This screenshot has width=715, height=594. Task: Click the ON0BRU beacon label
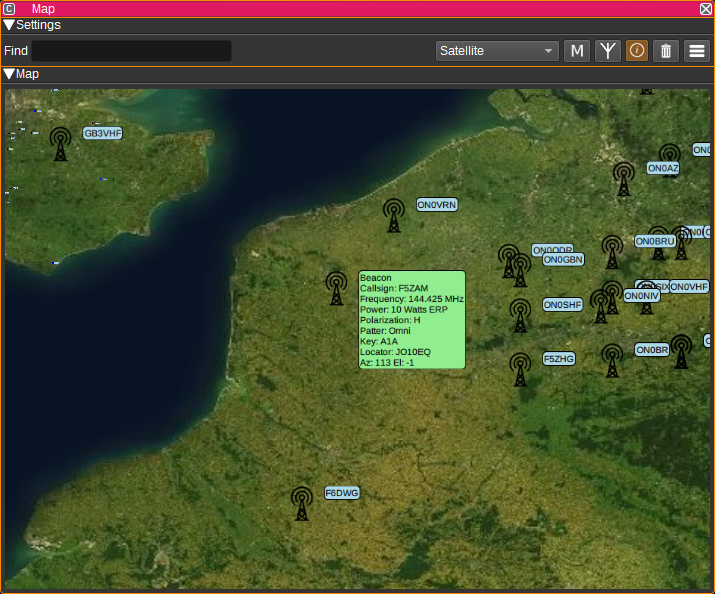click(655, 242)
